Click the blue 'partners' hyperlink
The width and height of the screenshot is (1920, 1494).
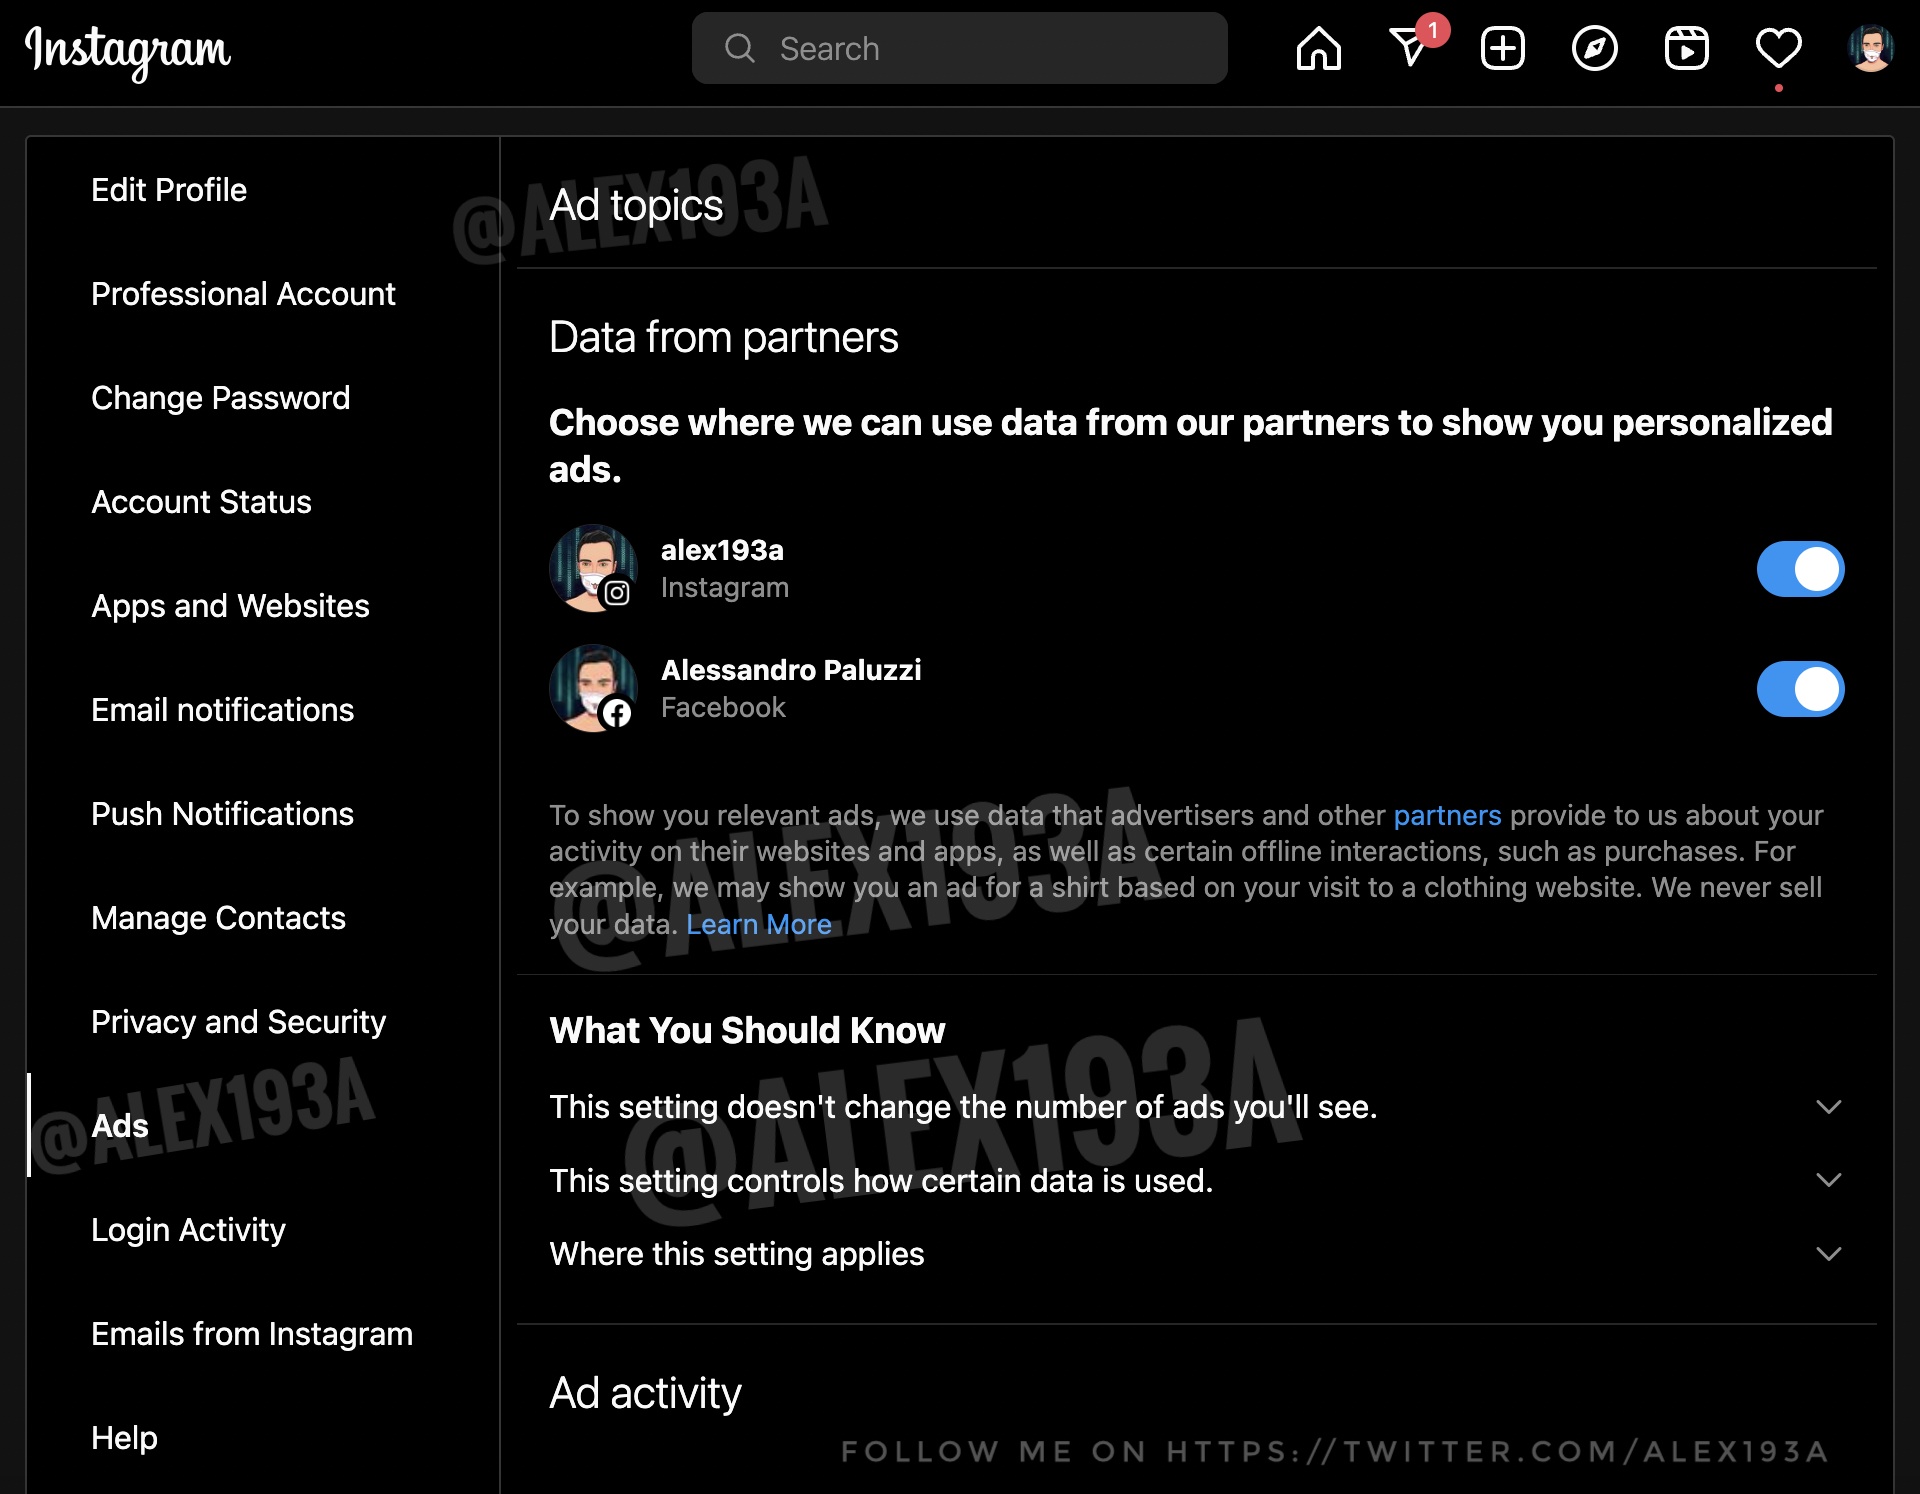1447,816
